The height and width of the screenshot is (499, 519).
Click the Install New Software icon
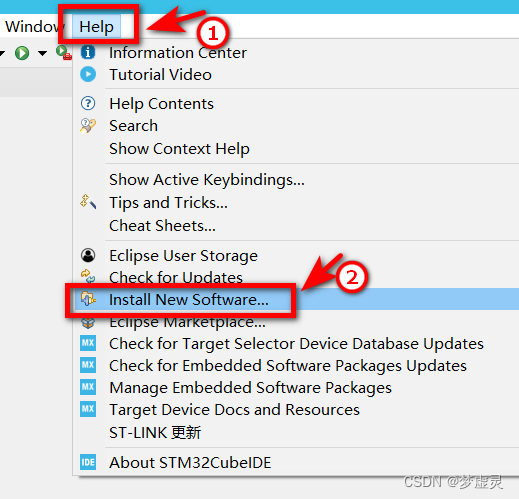[x=88, y=299]
